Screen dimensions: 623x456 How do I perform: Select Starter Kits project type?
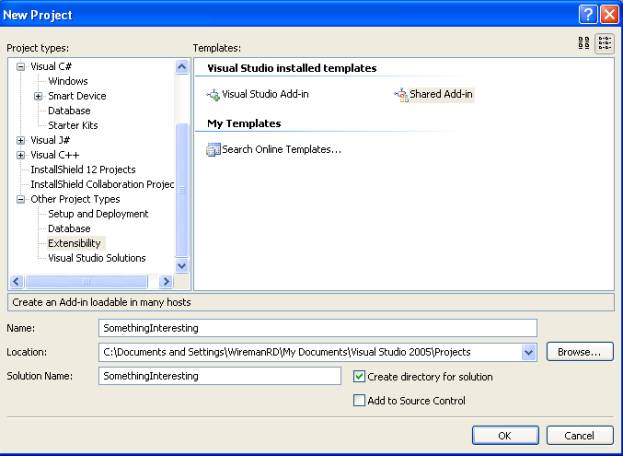pos(73,125)
